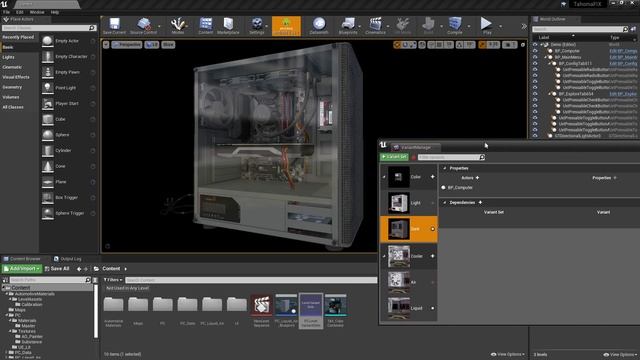This screenshot has width=640, height=360.
Task: Open the Filters dropdown
Action: (x=113, y=280)
